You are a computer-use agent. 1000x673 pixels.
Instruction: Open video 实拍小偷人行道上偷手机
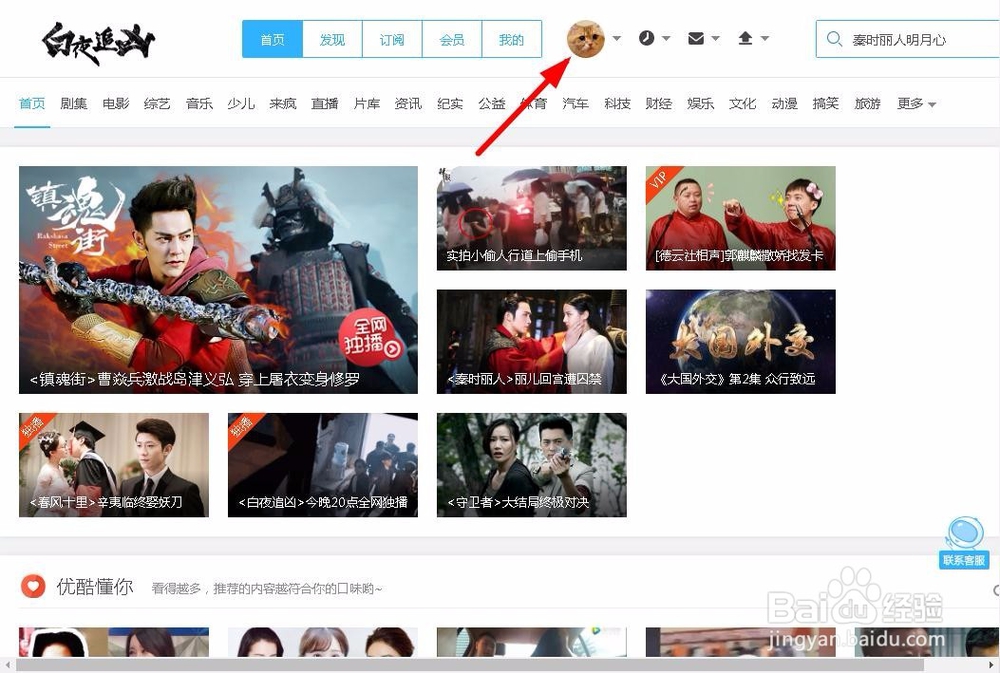coord(532,218)
